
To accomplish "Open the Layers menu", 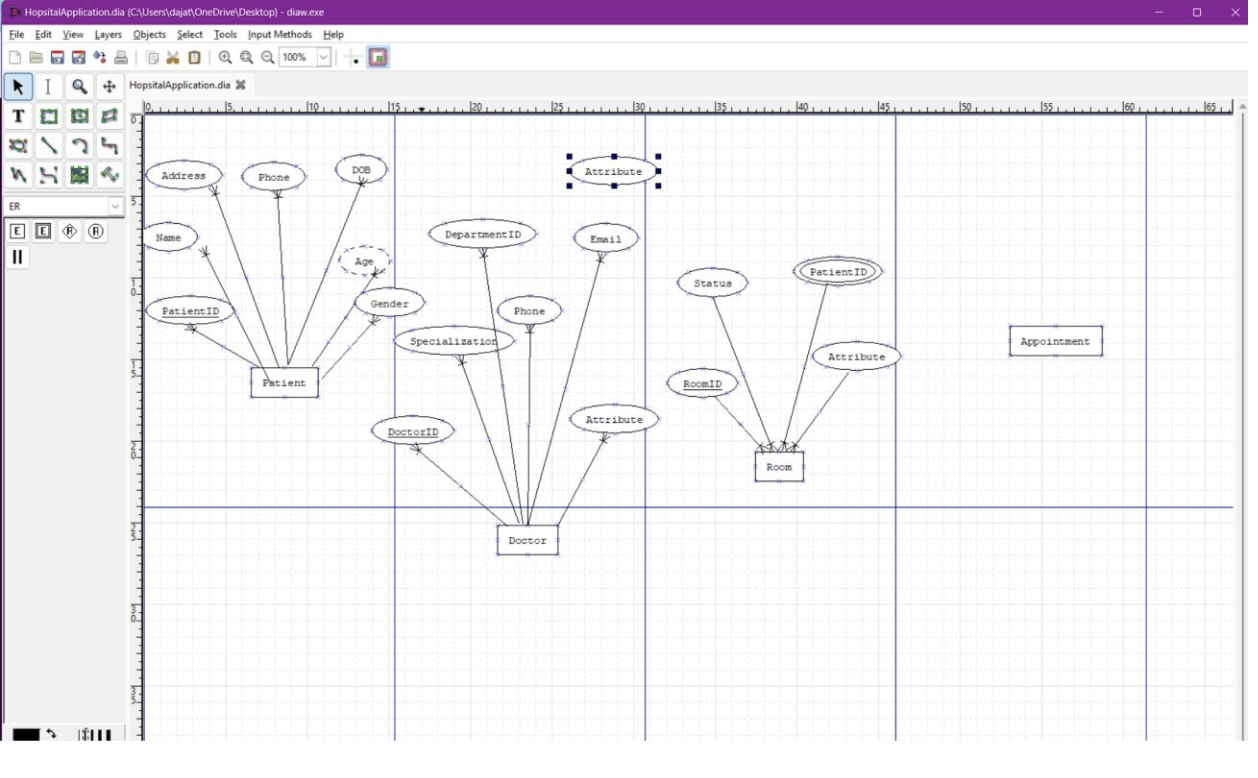I will click(108, 34).
